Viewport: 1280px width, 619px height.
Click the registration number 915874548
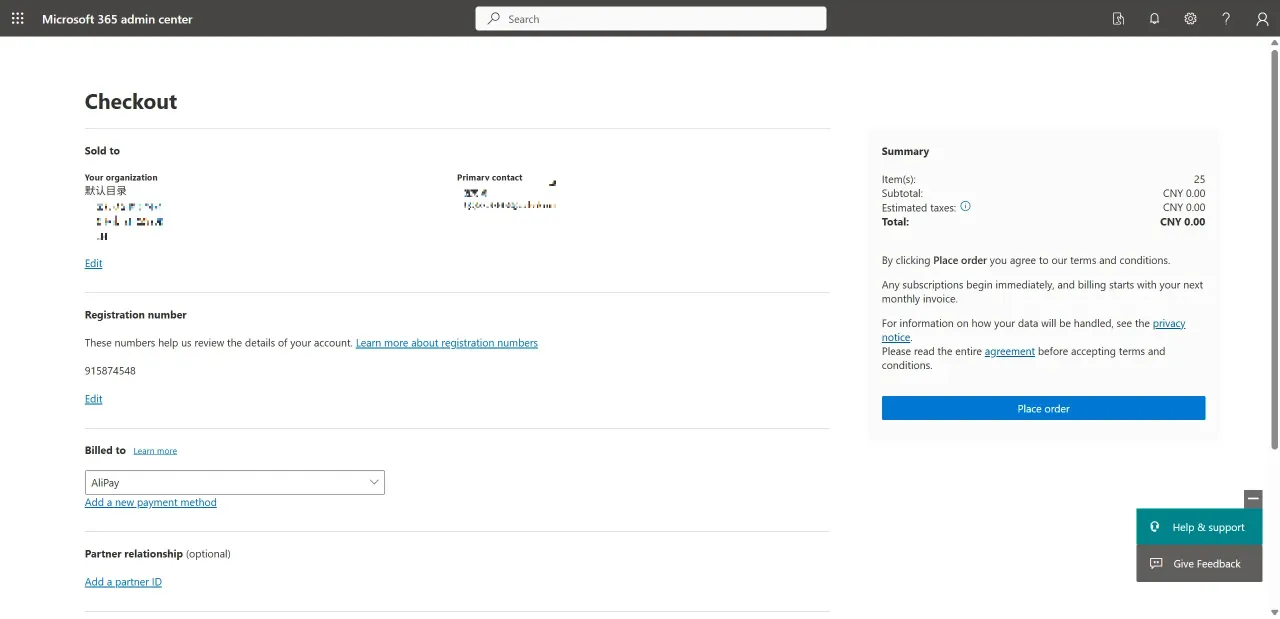click(x=110, y=371)
